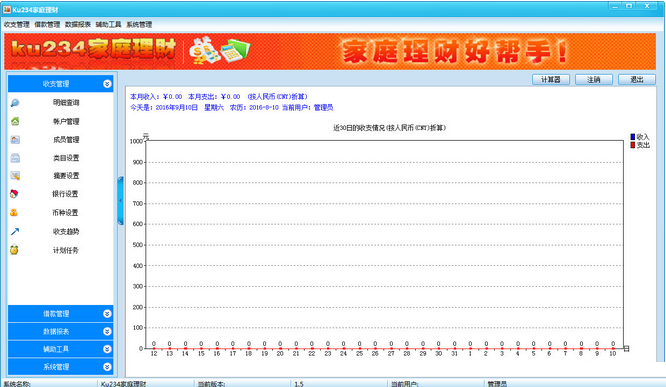Click the red 支出 legend swatch
The height and width of the screenshot is (387, 666).
tap(632, 145)
